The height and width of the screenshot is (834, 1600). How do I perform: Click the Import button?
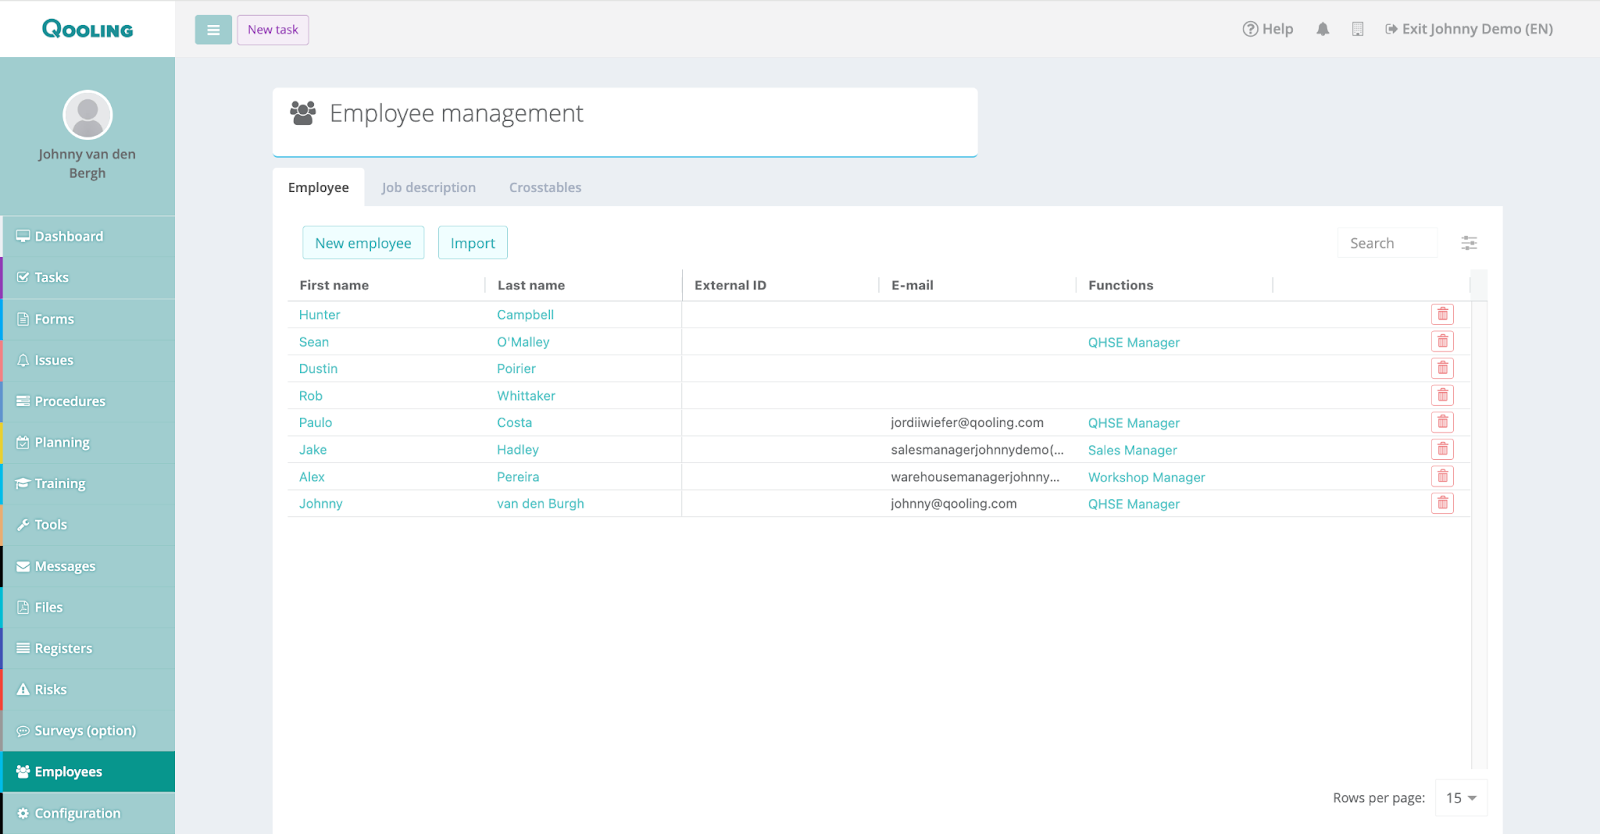tap(472, 243)
